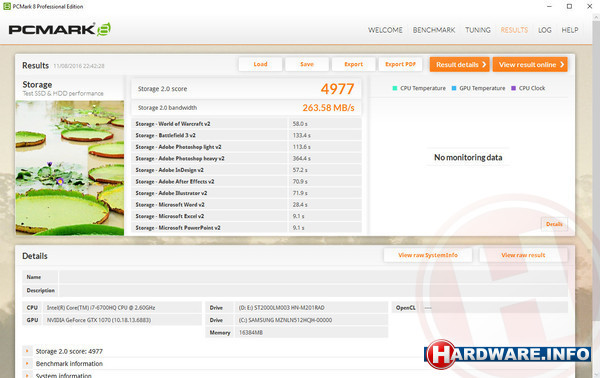The height and width of the screenshot is (378, 600).
Task: Expand the System information section
Action: (x=27, y=375)
